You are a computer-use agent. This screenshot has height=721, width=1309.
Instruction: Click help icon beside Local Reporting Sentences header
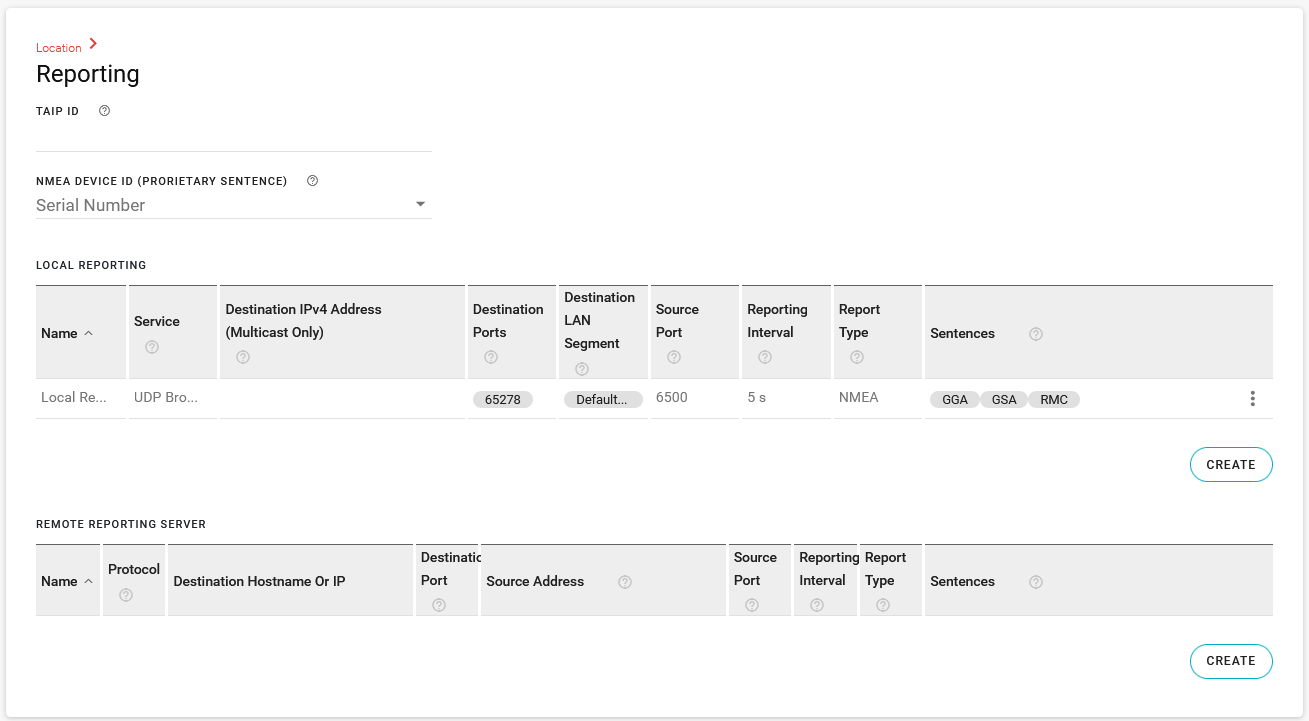tap(1036, 334)
